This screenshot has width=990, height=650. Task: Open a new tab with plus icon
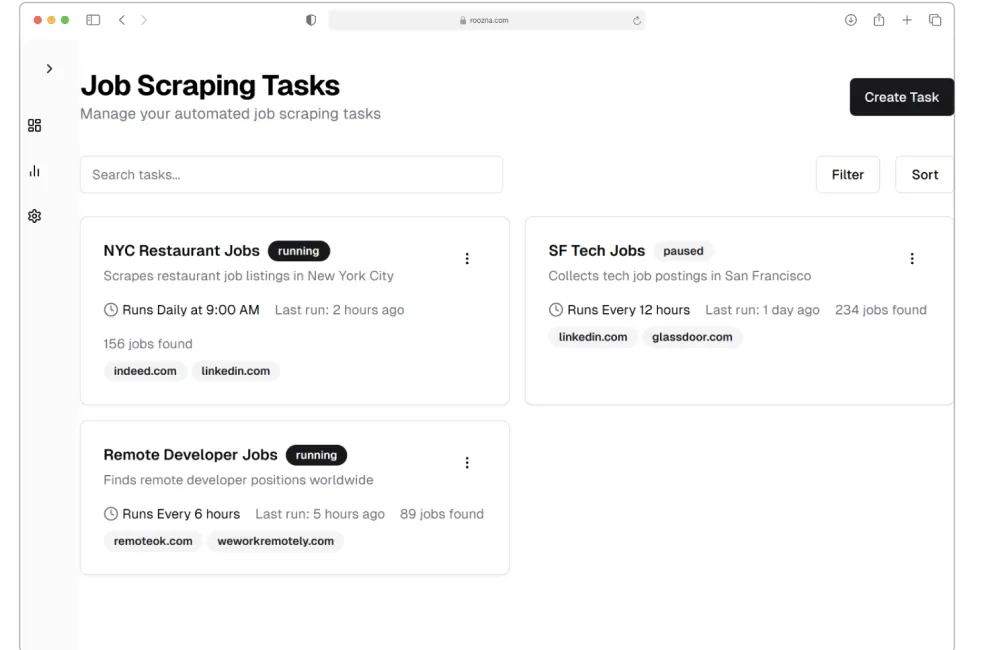tap(907, 20)
